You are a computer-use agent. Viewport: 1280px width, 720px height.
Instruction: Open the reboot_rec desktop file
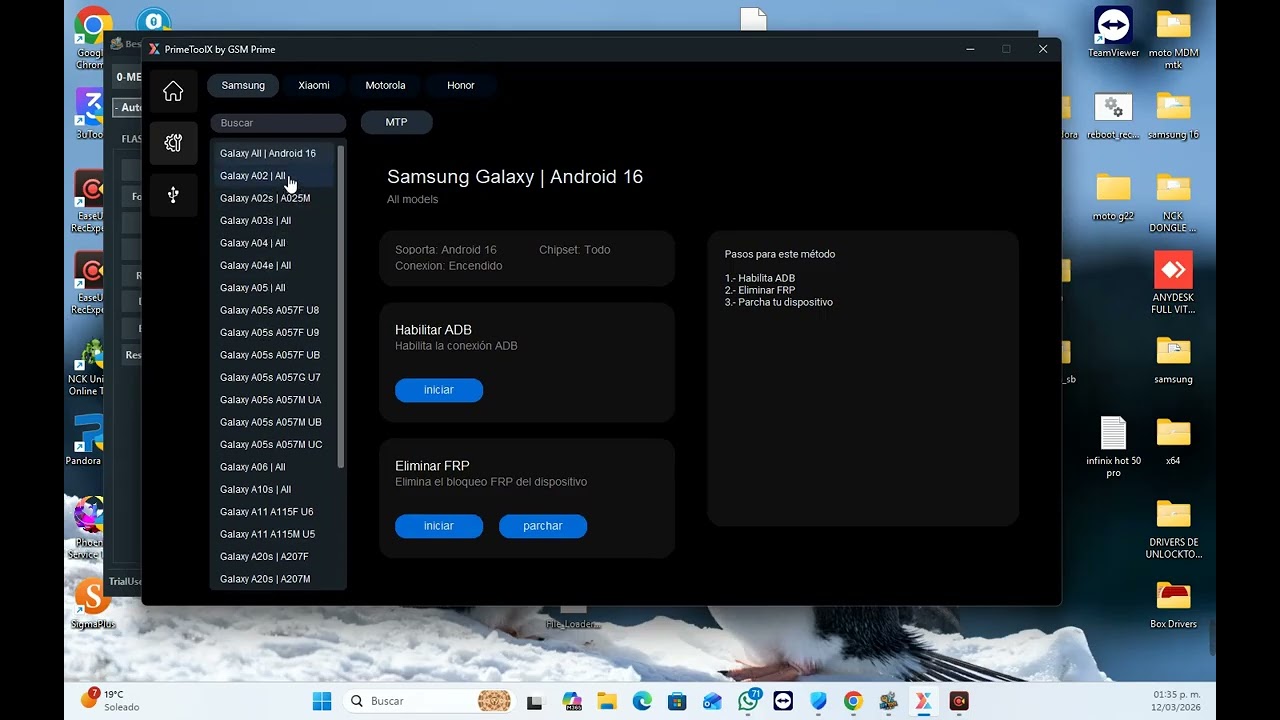click(1113, 116)
